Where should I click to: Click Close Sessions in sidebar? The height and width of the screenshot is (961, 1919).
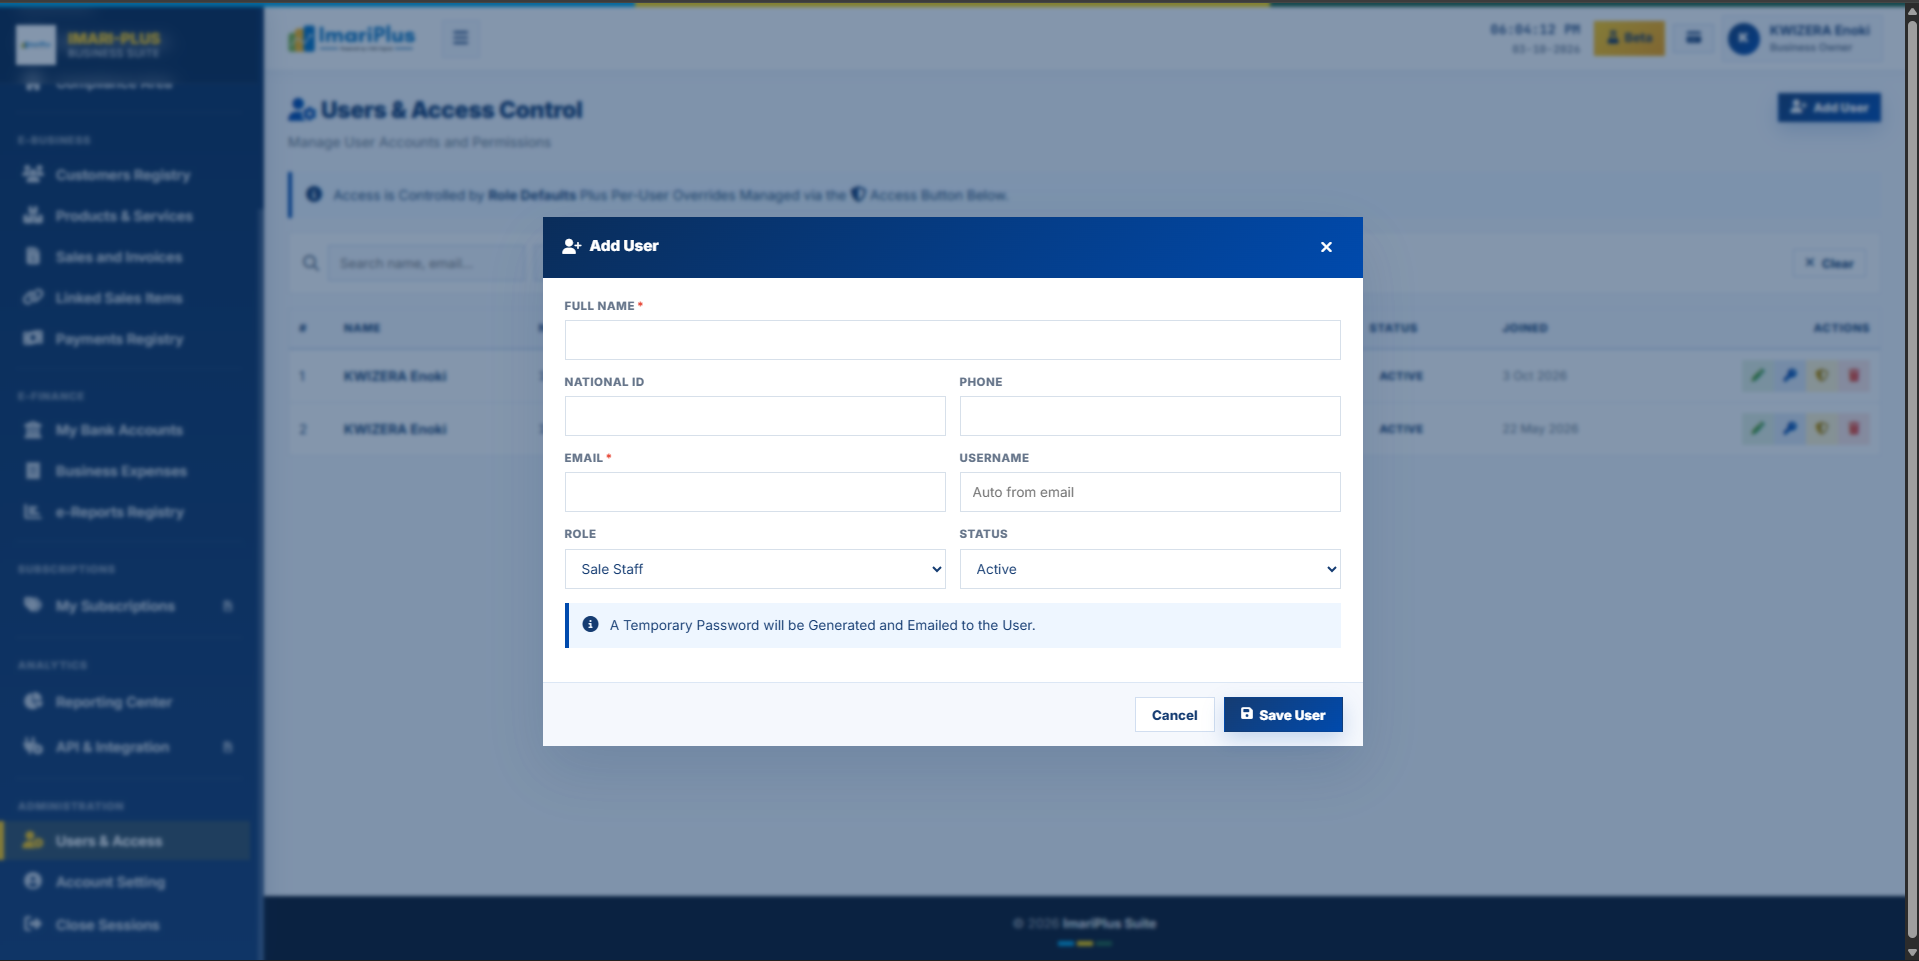125,925
